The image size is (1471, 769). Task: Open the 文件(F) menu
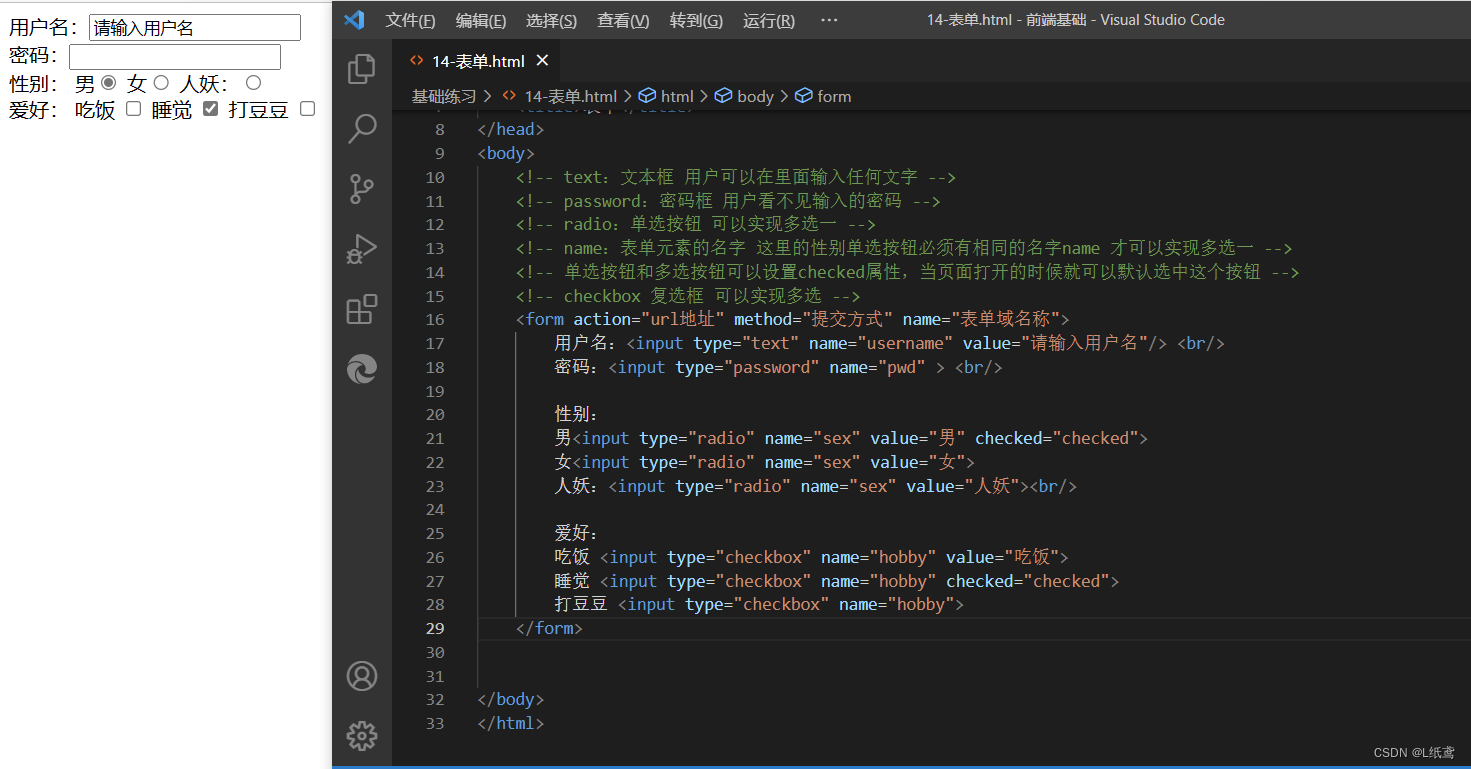coord(411,20)
